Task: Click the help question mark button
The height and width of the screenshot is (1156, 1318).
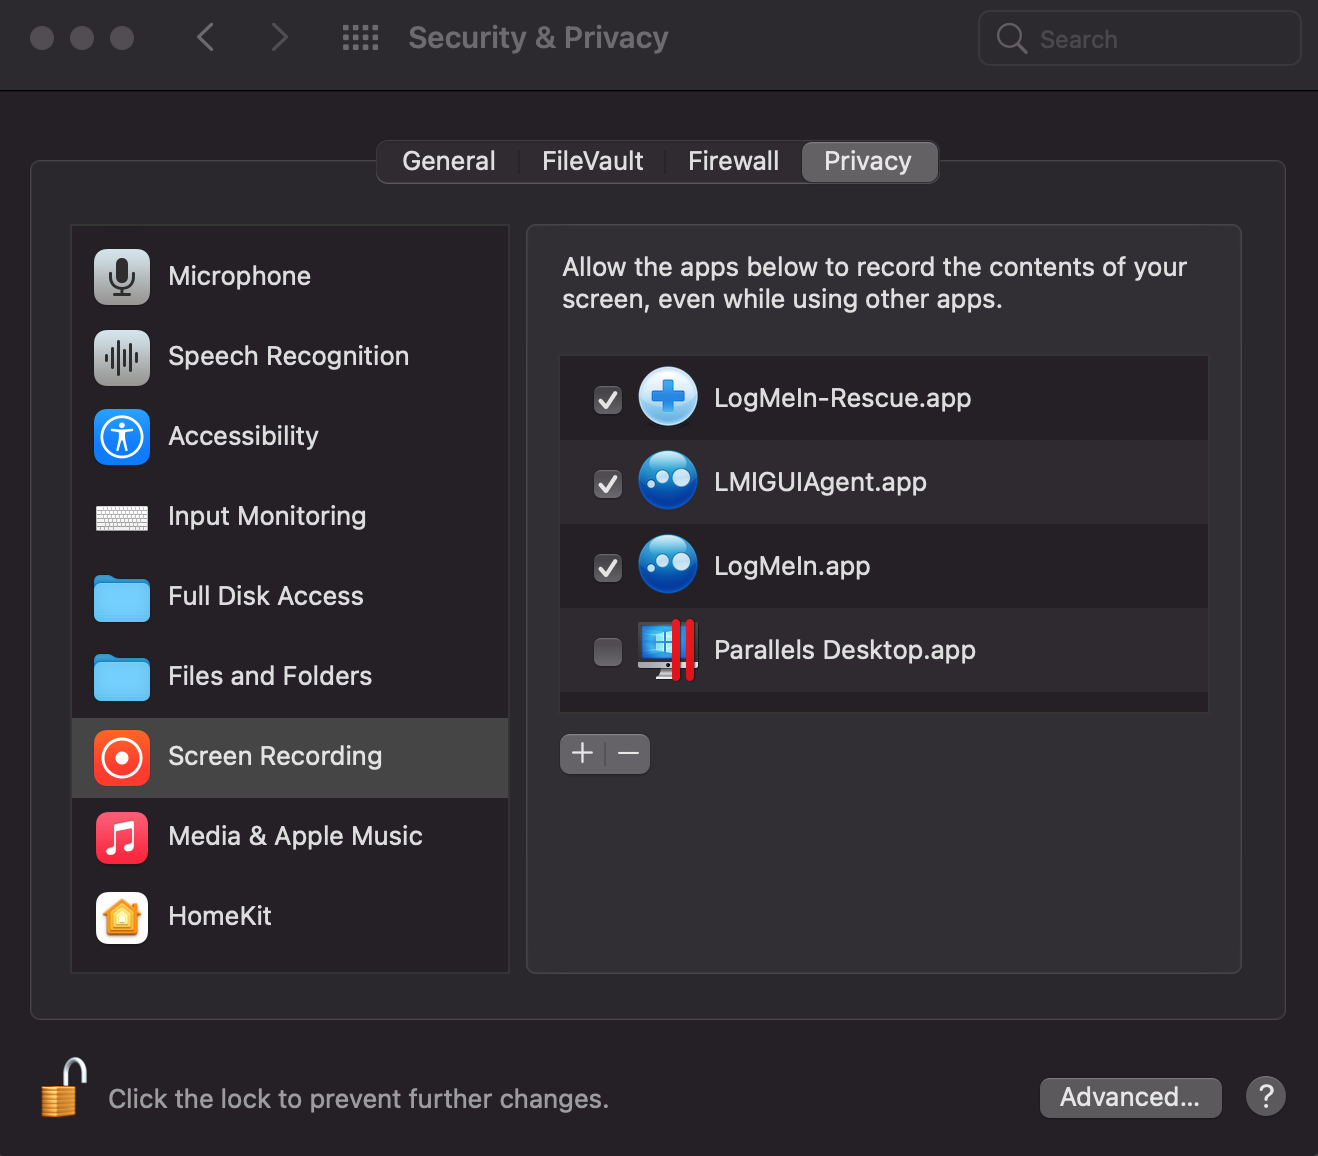Action: (1265, 1096)
